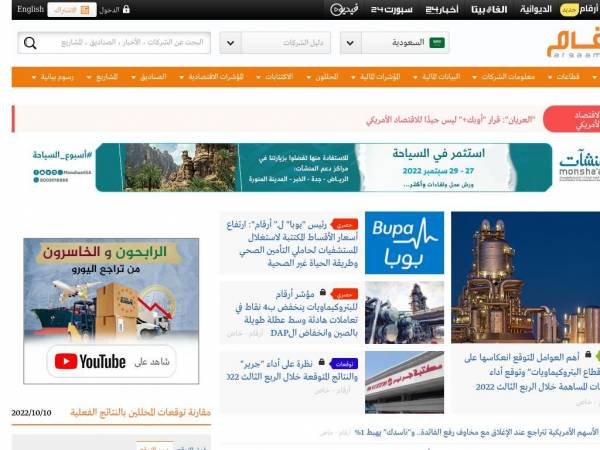
Task: Click the red ticker category label
Action: pos(572,119)
